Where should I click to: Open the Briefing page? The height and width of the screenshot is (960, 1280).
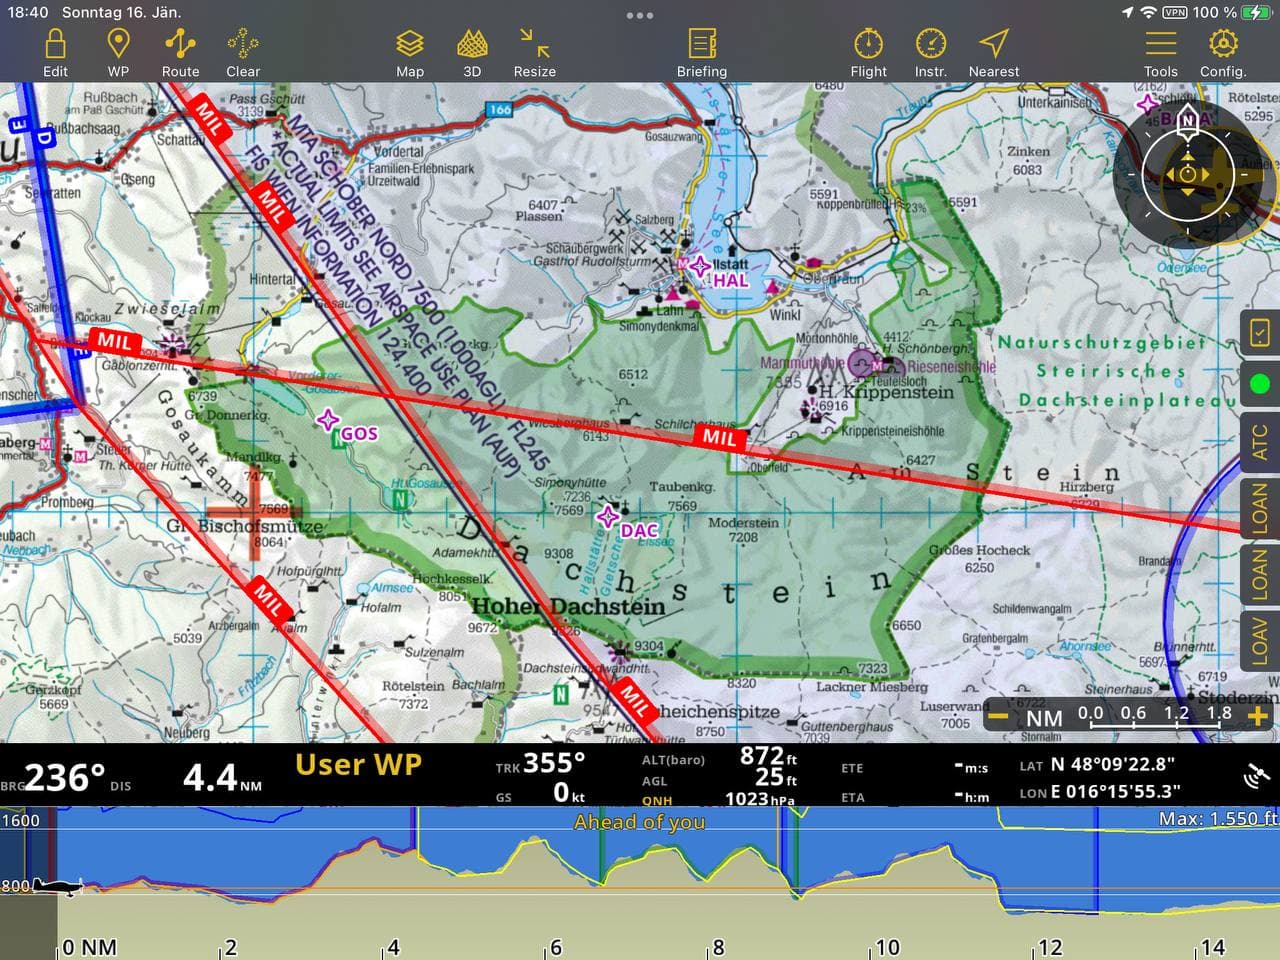[702, 52]
